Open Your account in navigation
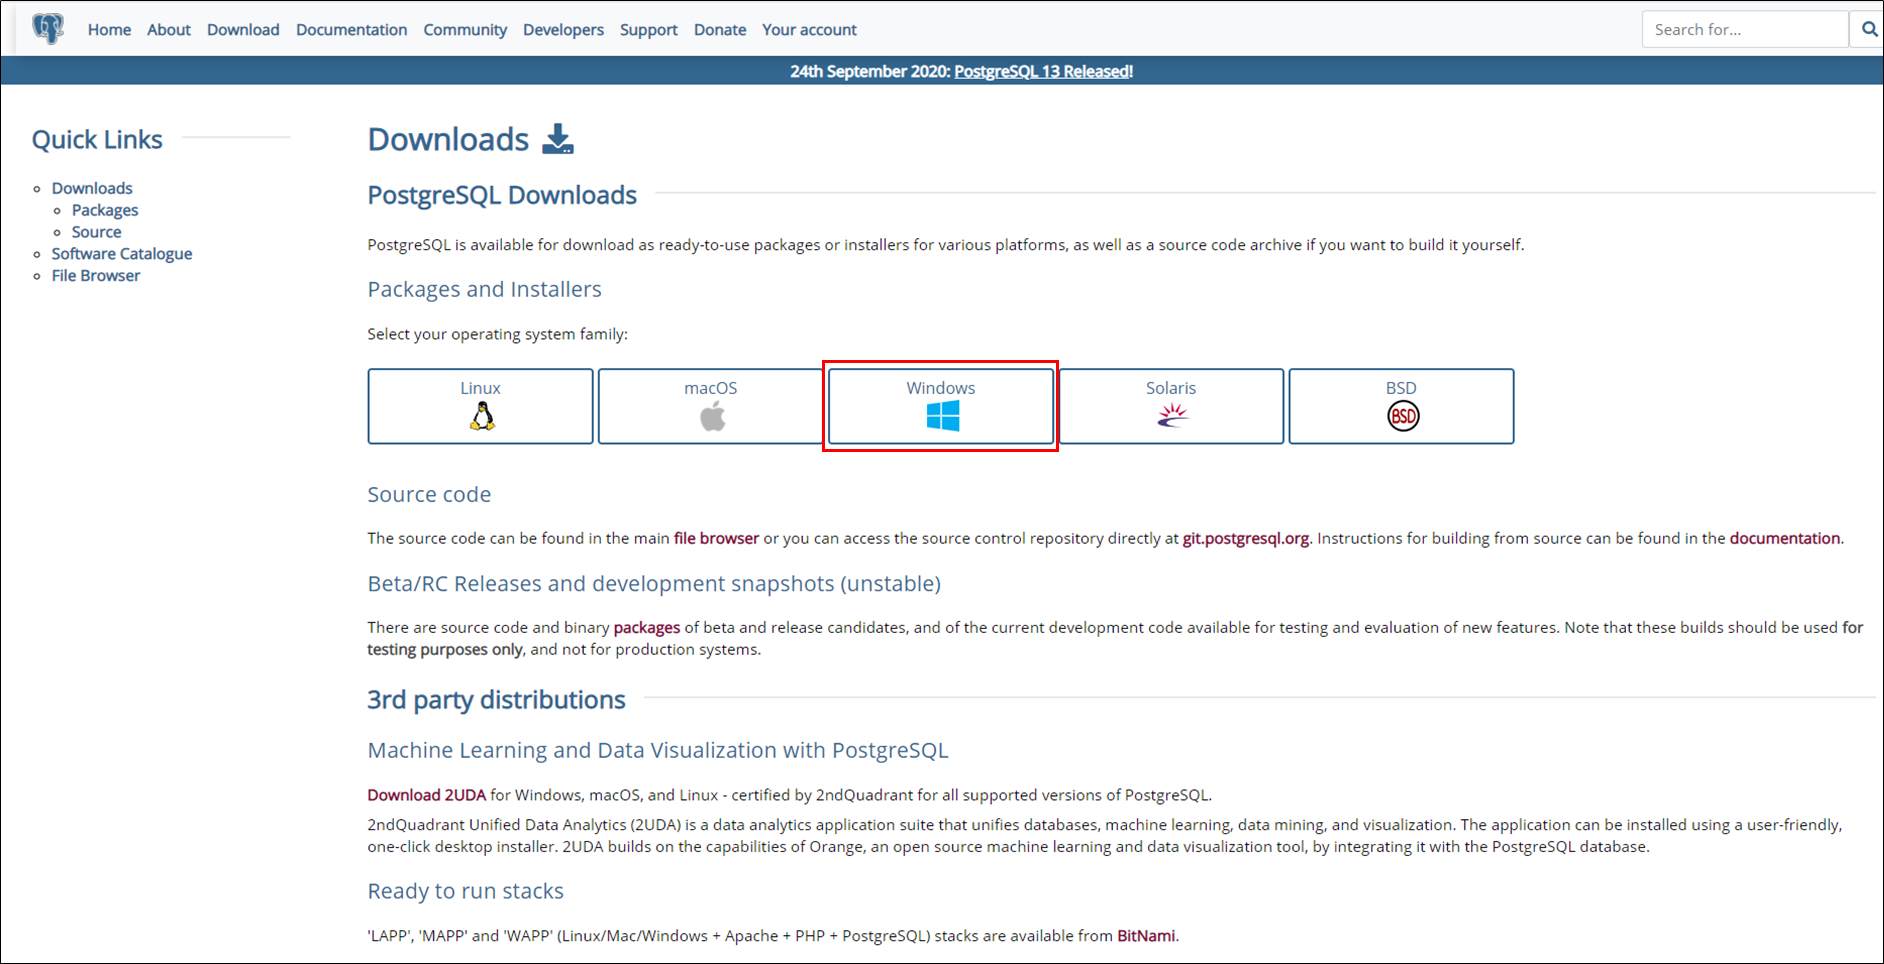This screenshot has width=1884, height=964. coord(809,30)
